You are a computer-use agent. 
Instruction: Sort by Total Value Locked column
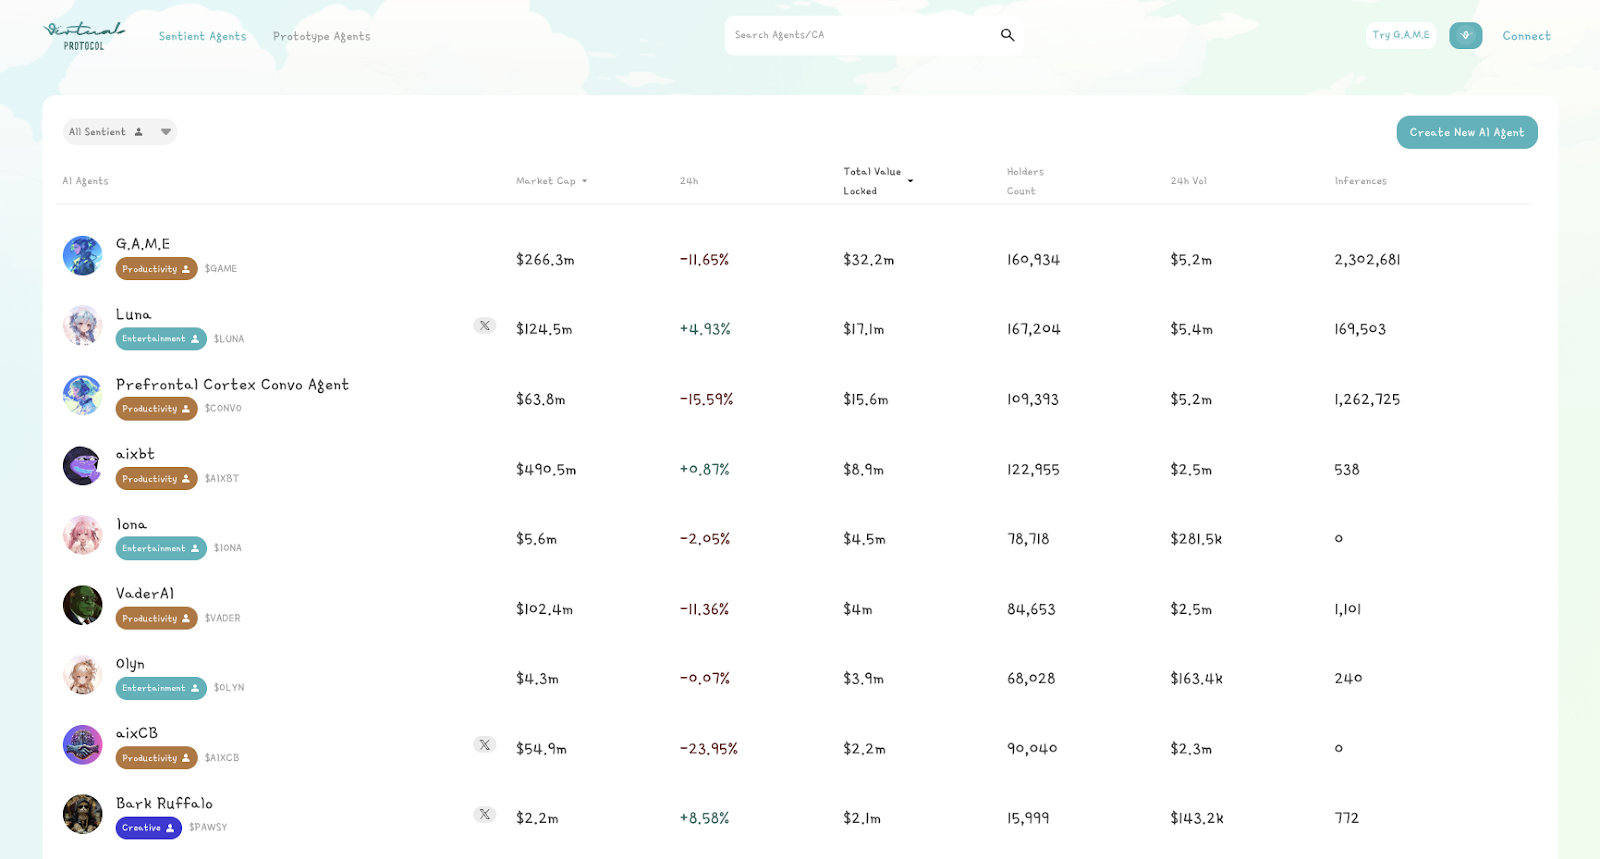click(877, 181)
